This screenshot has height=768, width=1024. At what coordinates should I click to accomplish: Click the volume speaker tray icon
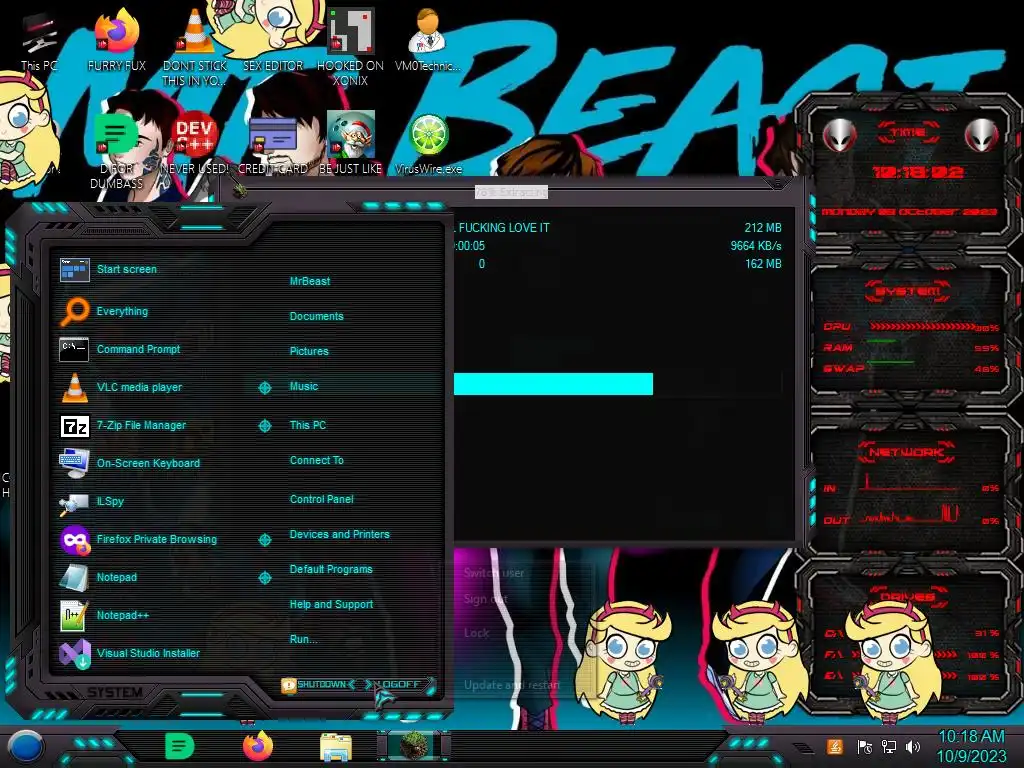point(913,746)
